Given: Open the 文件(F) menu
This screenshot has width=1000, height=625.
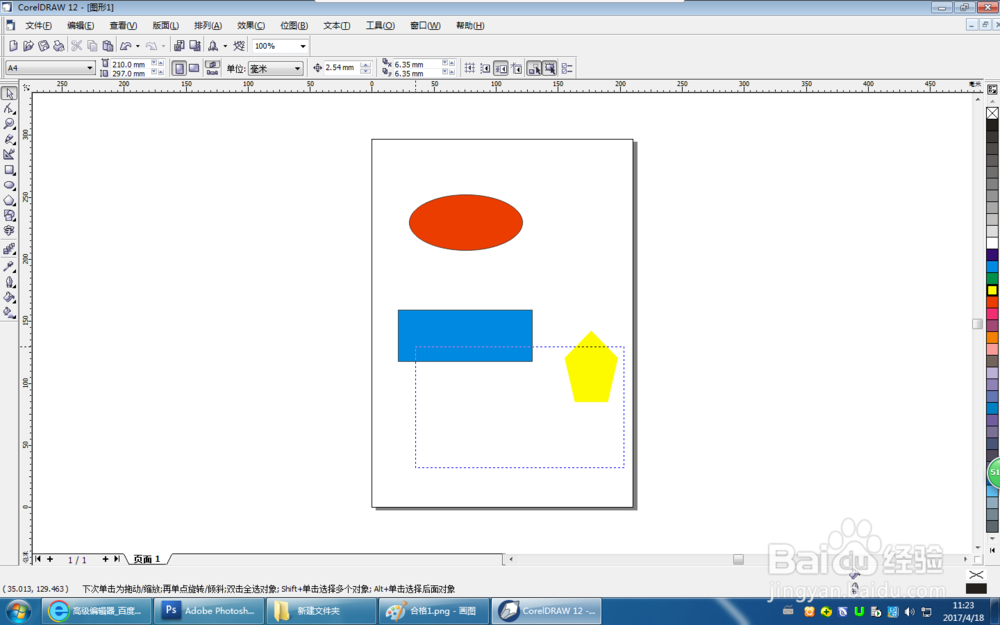Looking at the screenshot, I should pos(38,26).
